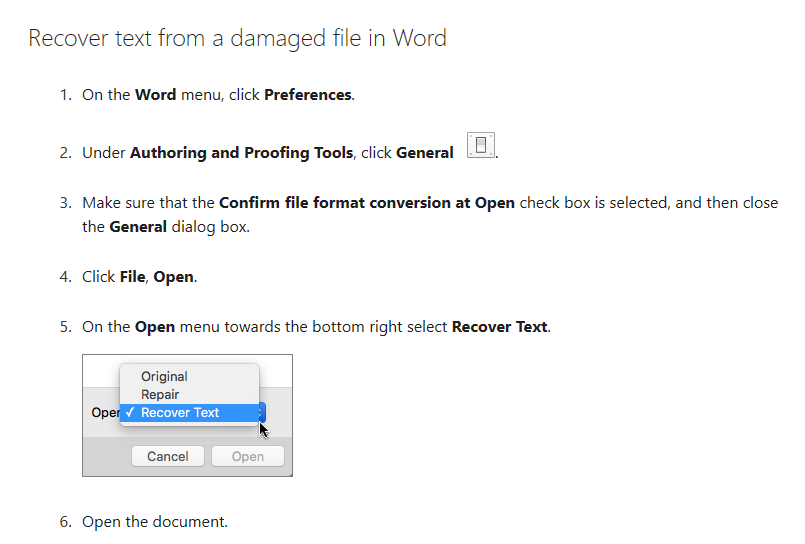Click the heading 'Recover text from a damaged file in Word'

click(x=238, y=38)
